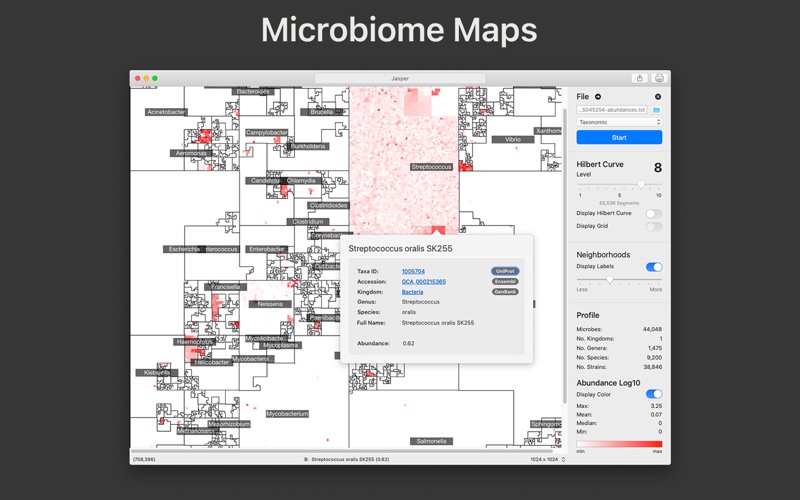Click the Sphingomonas map label
800x500 pixels.
pos(546,424)
